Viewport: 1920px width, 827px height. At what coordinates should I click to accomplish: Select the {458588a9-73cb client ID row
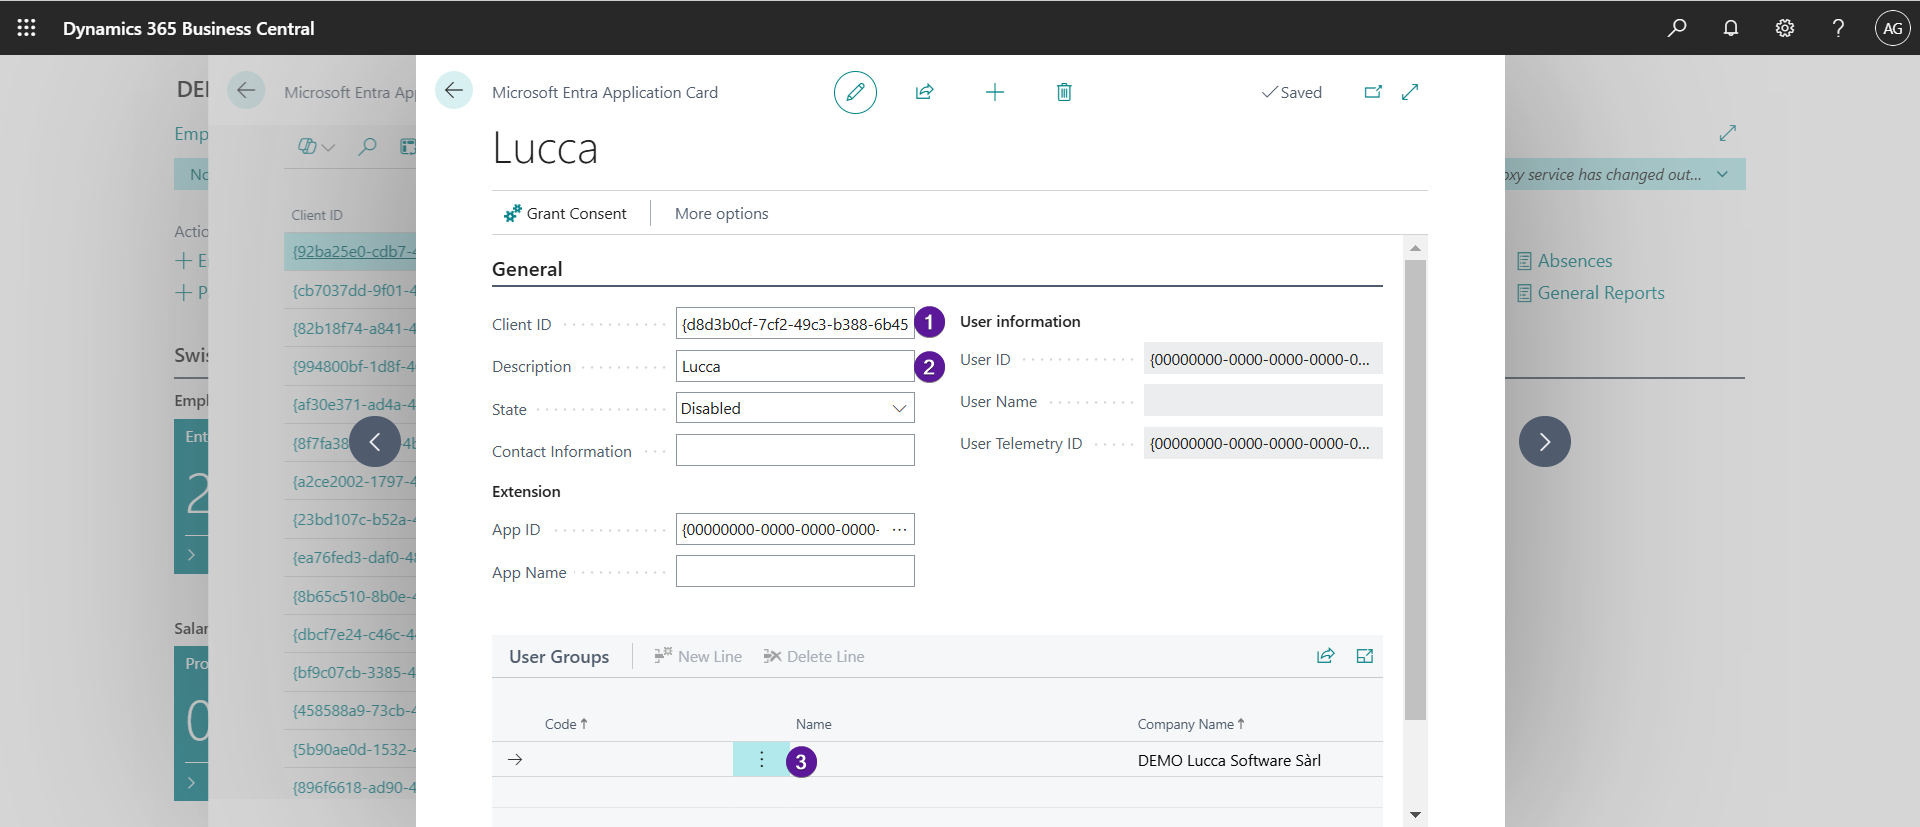[350, 710]
